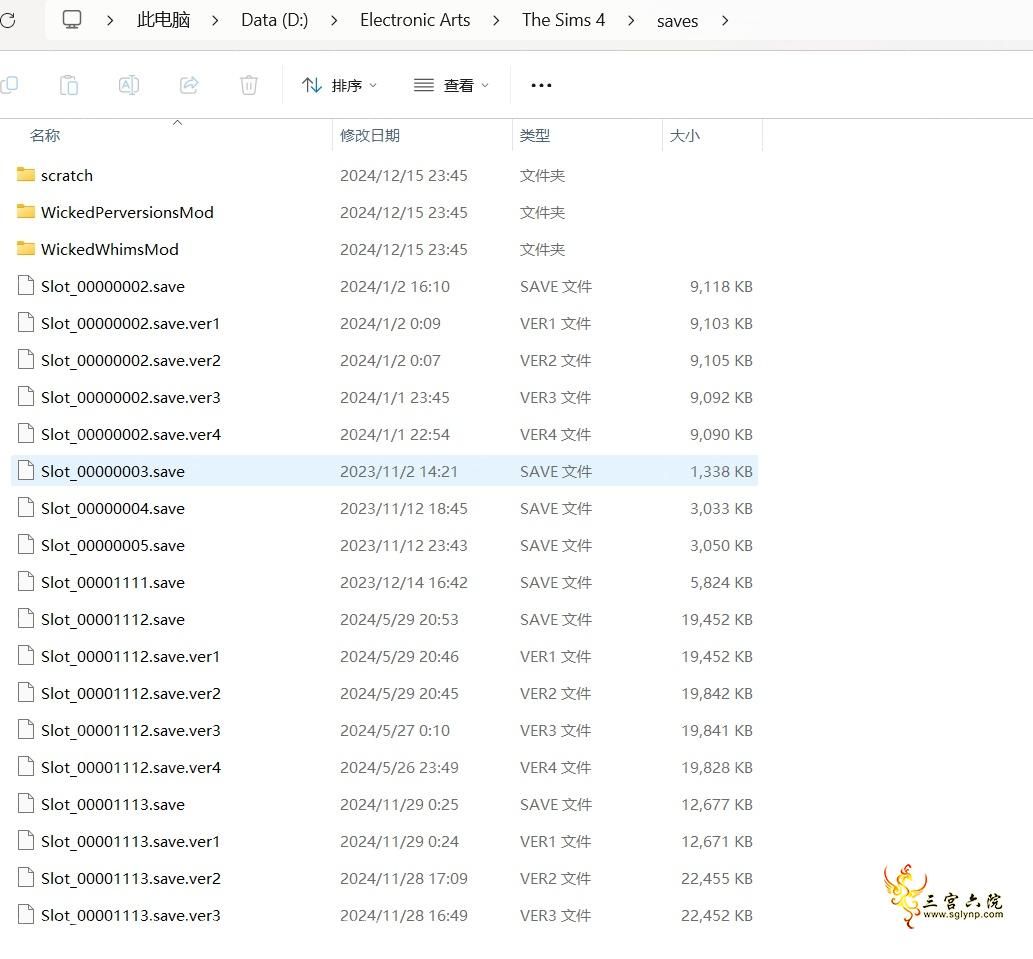Click file icon of Slot_00001112.save
Screen dimensions: 1033x959
click(26, 618)
